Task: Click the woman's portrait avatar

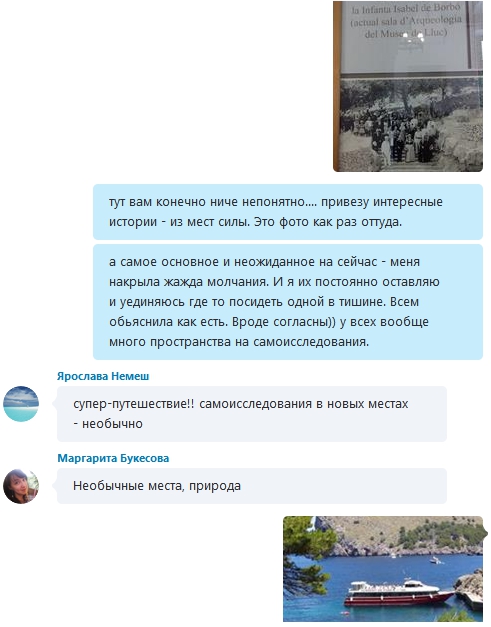Action: click(x=21, y=486)
